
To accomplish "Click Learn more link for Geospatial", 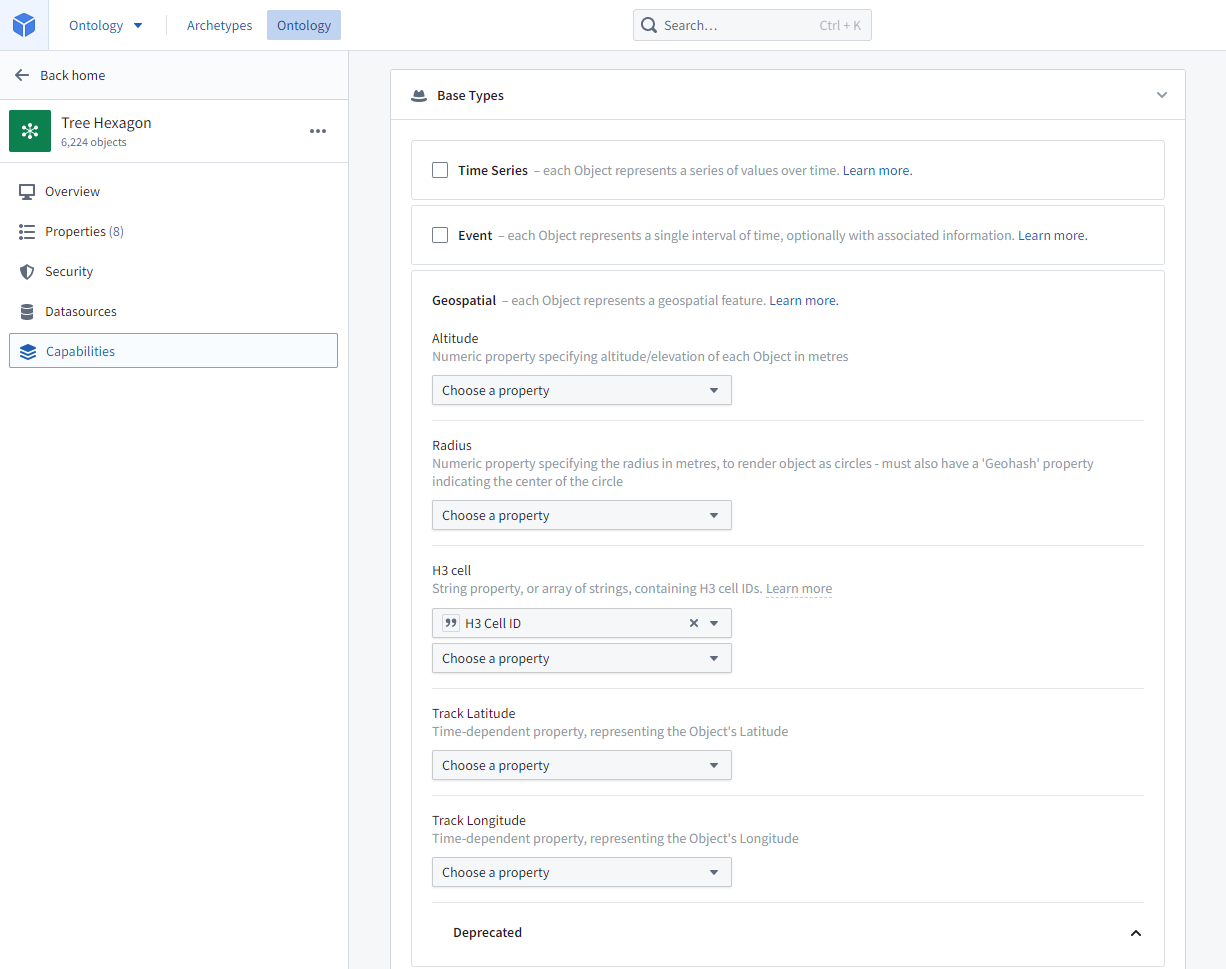I will pyautogui.click(x=804, y=300).
